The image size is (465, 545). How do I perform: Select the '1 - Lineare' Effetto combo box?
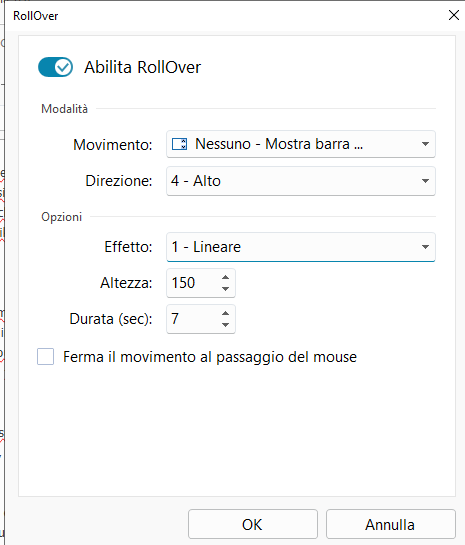[x=301, y=247]
